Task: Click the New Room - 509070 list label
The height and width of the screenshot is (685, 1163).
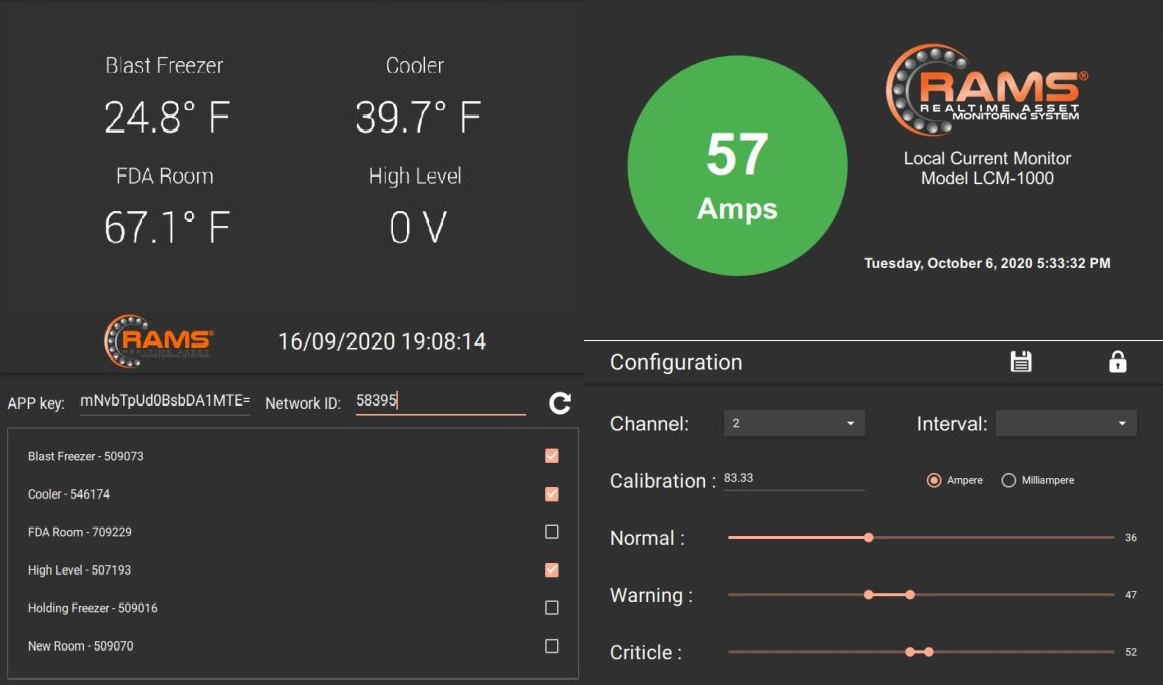Action: [80, 646]
